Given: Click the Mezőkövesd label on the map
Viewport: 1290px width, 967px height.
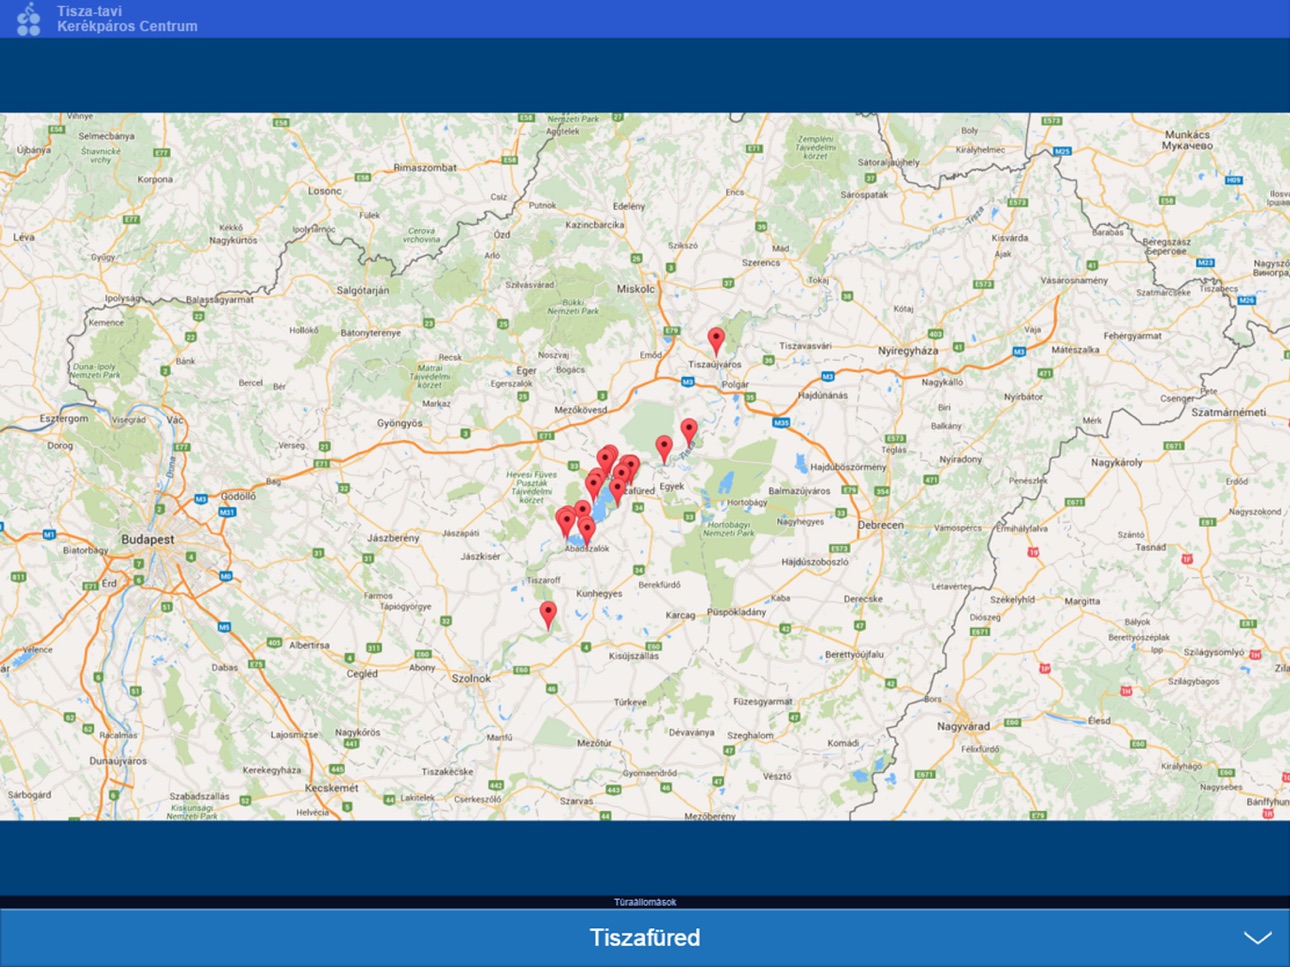Looking at the screenshot, I should (581, 410).
